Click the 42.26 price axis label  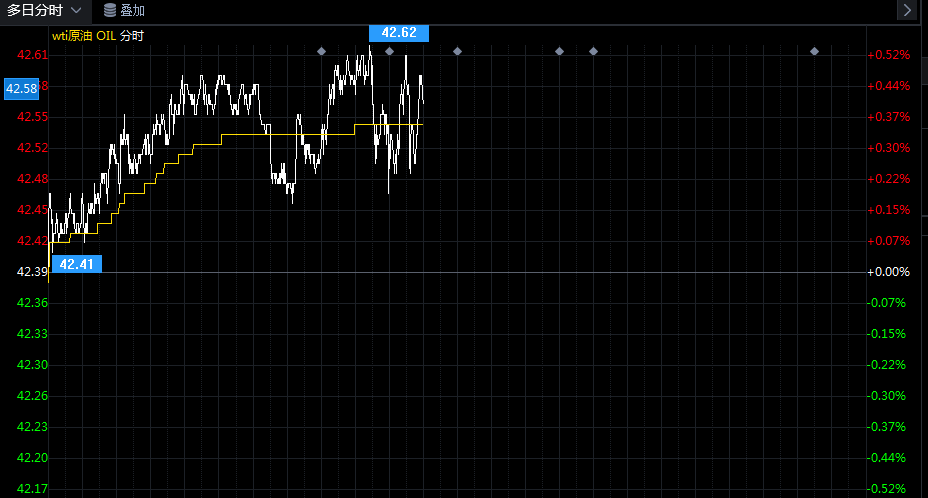pyautogui.click(x=33, y=396)
